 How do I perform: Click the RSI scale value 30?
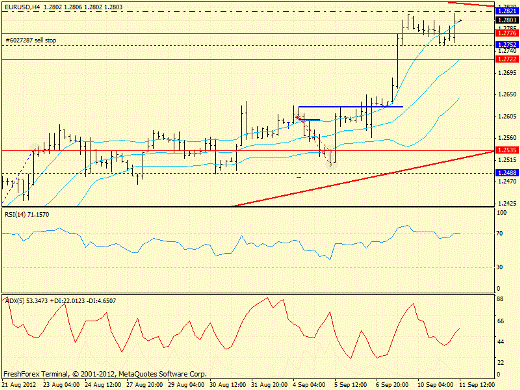click(500, 267)
